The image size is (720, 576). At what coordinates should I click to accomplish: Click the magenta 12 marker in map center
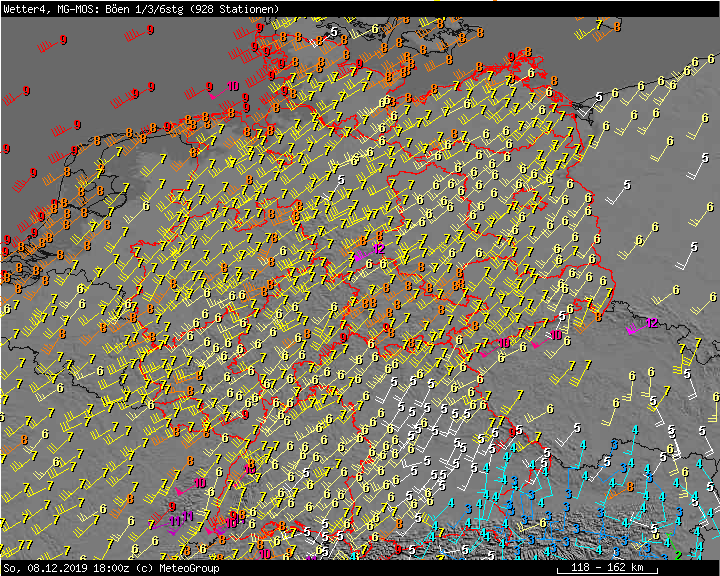click(x=379, y=248)
